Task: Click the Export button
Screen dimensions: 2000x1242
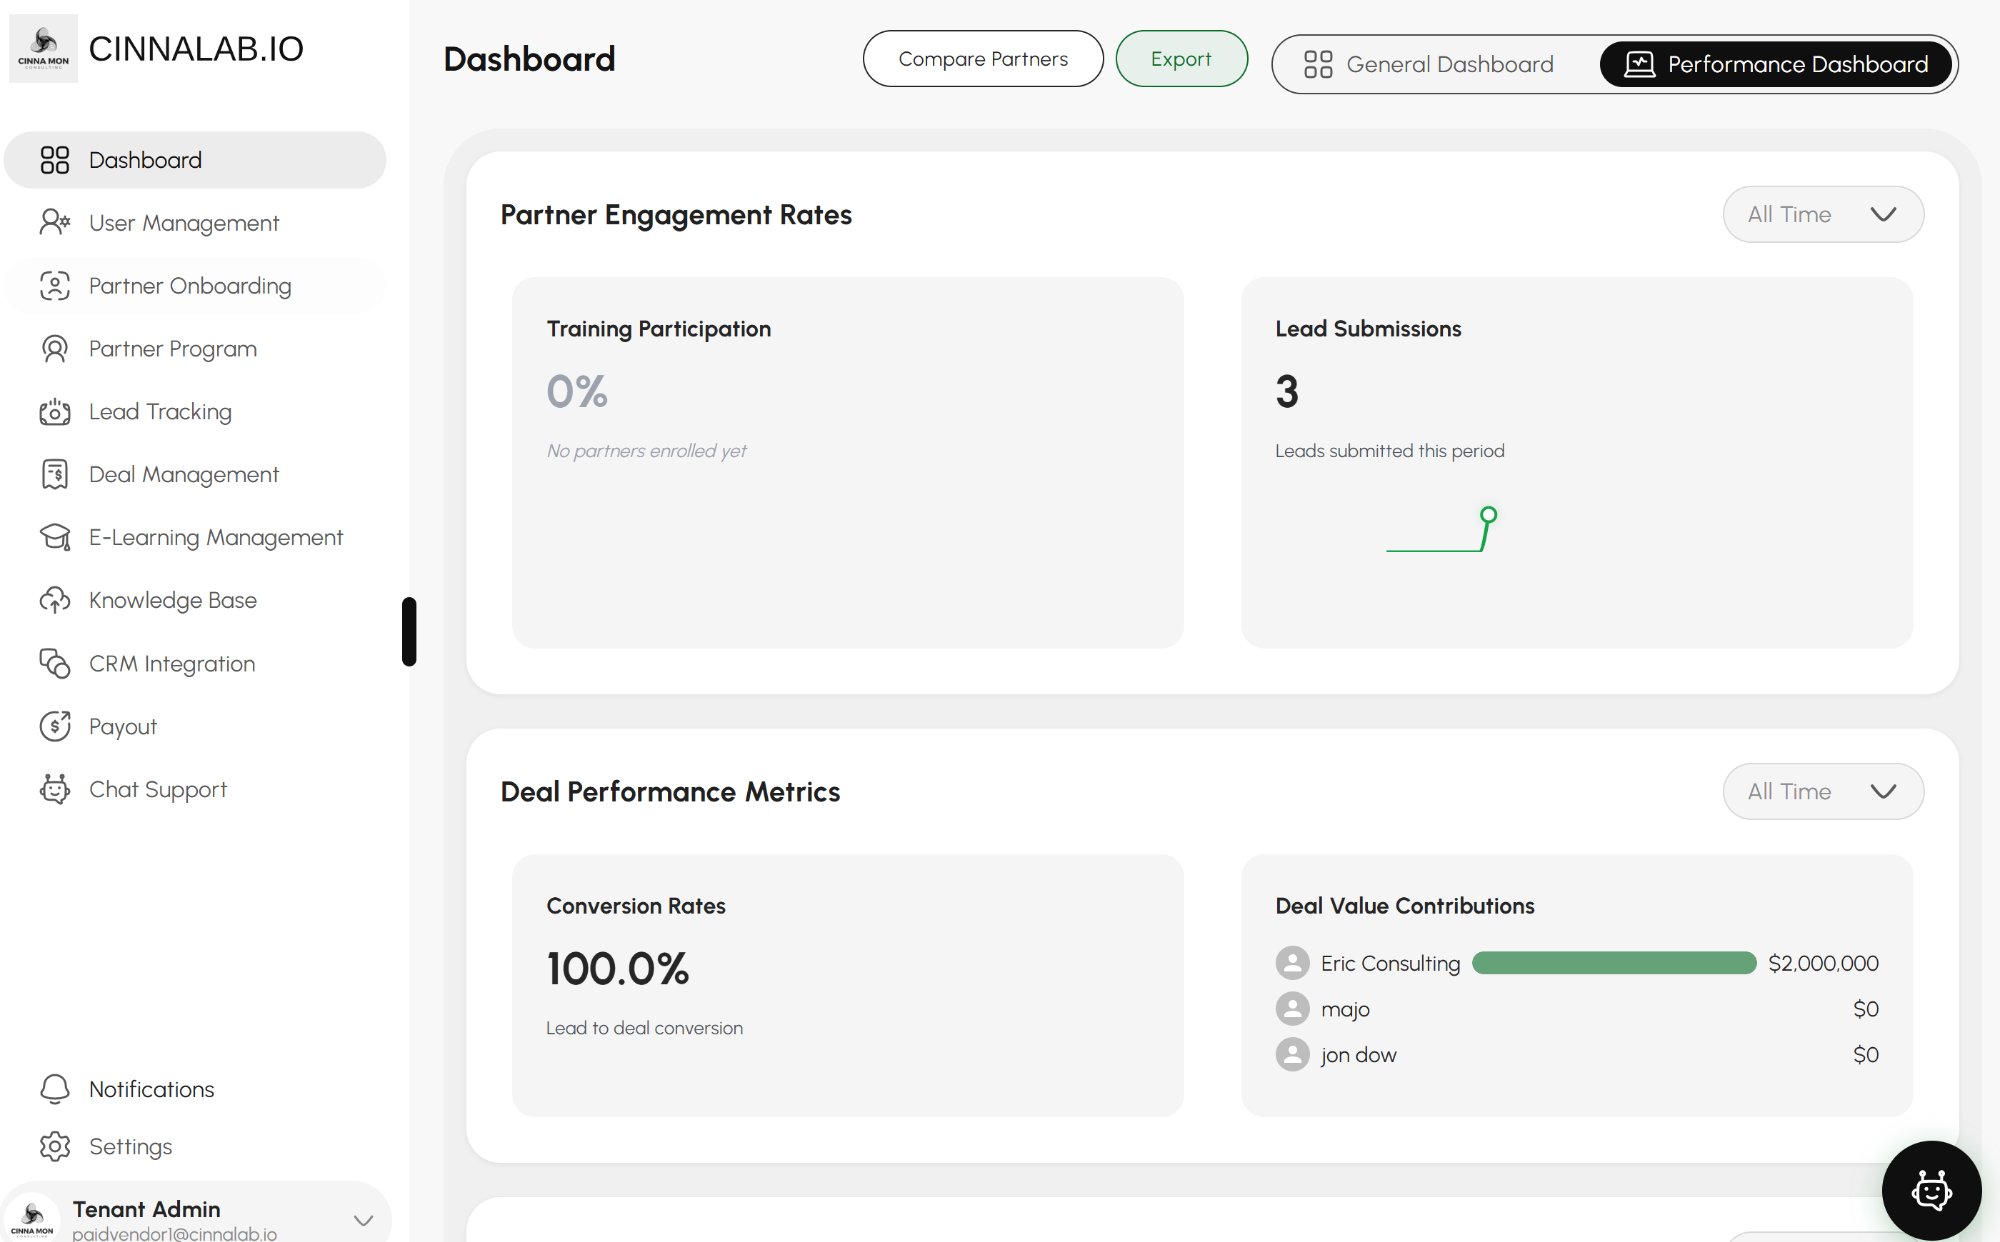Action: [1181, 59]
